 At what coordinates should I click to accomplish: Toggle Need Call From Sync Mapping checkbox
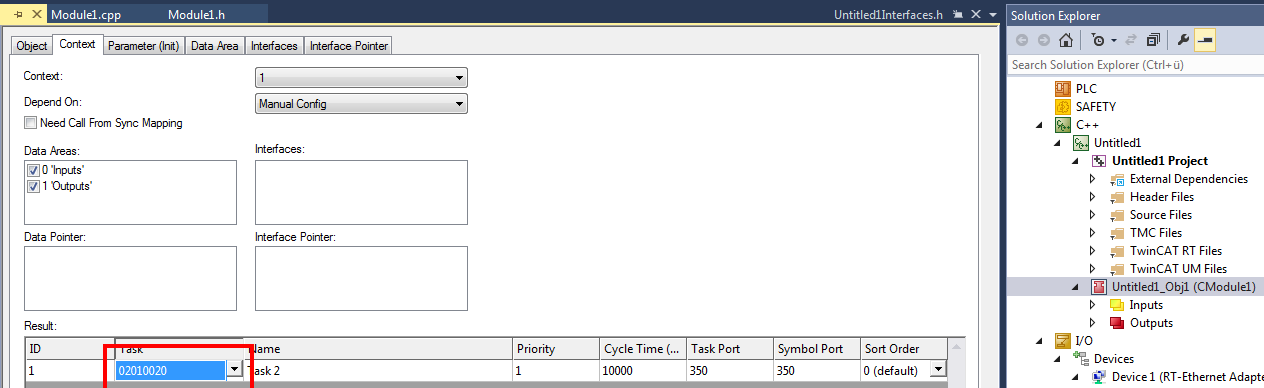click(30, 123)
